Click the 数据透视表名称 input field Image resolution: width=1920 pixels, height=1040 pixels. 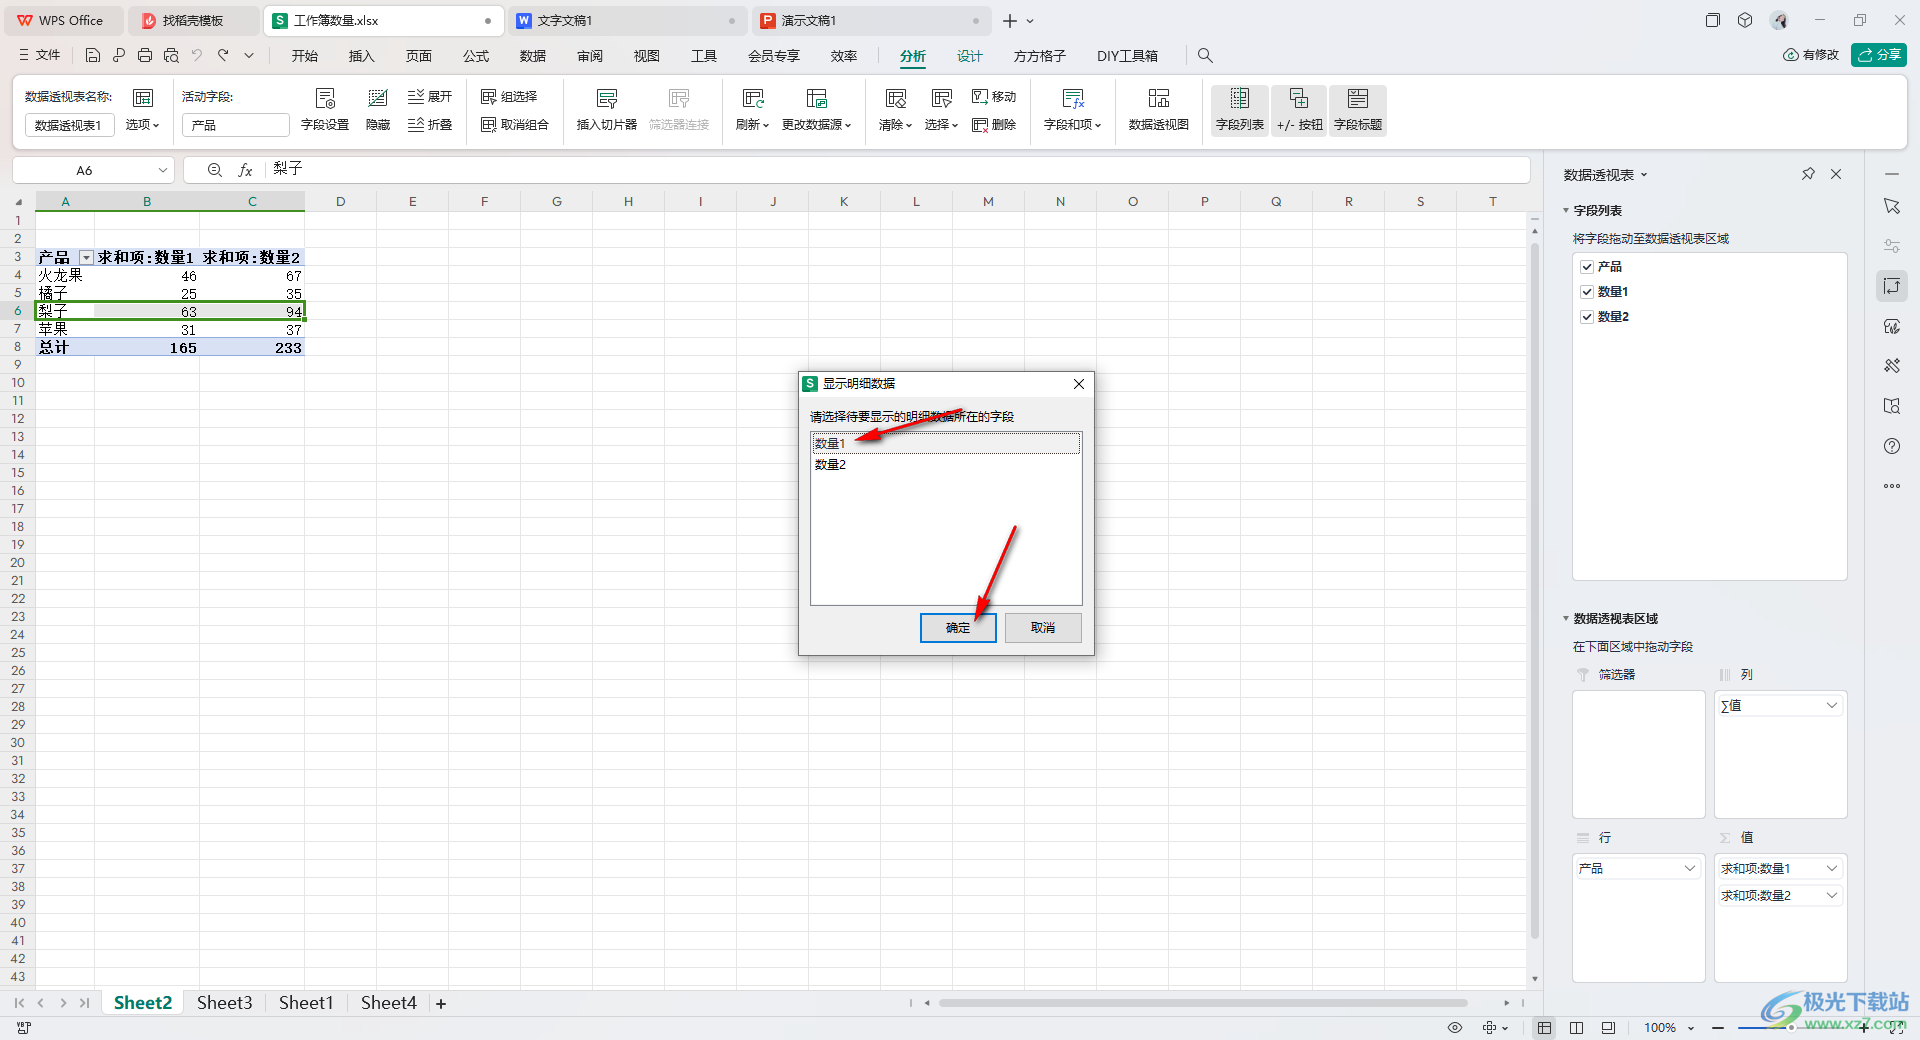click(70, 125)
